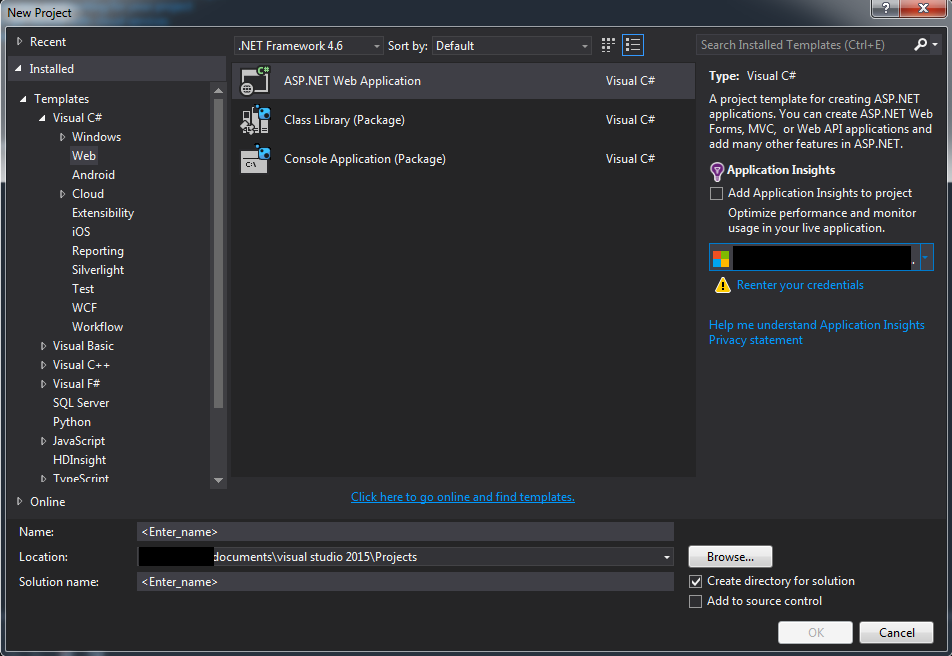
Task: Click the Cancel button
Action: (x=896, y=632)
